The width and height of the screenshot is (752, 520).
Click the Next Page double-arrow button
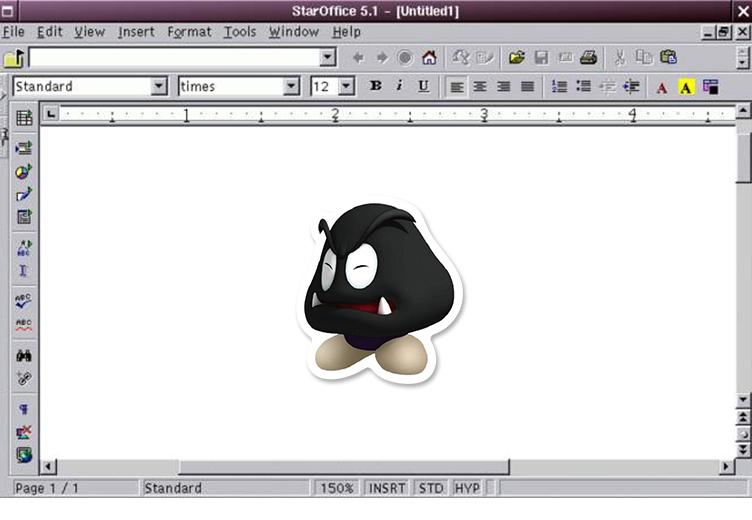743,450
